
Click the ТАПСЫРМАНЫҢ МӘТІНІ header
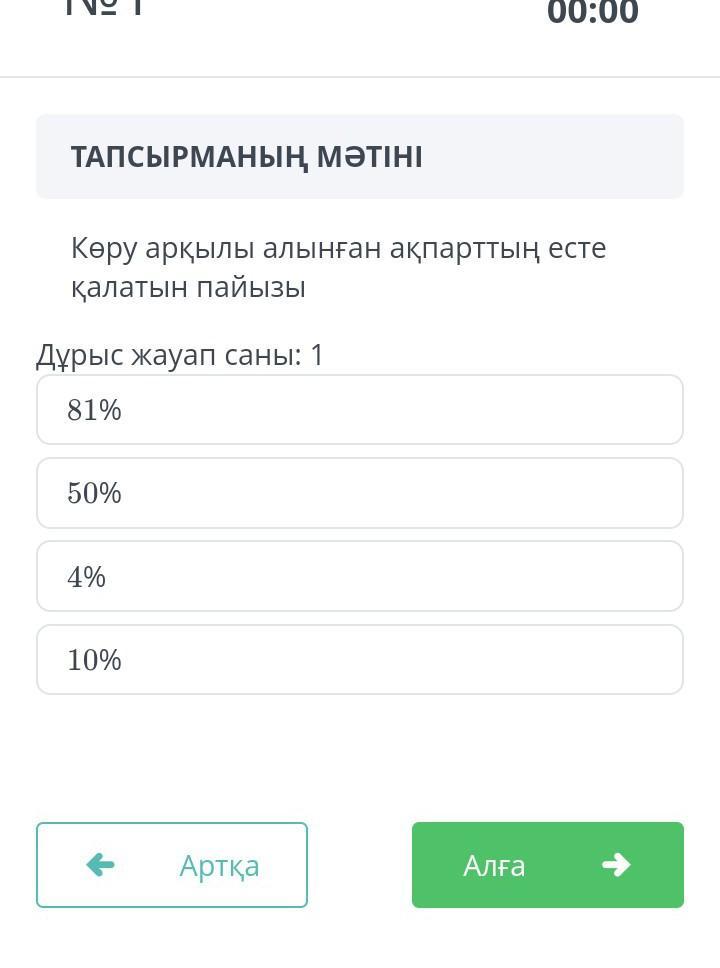(247, 157)
